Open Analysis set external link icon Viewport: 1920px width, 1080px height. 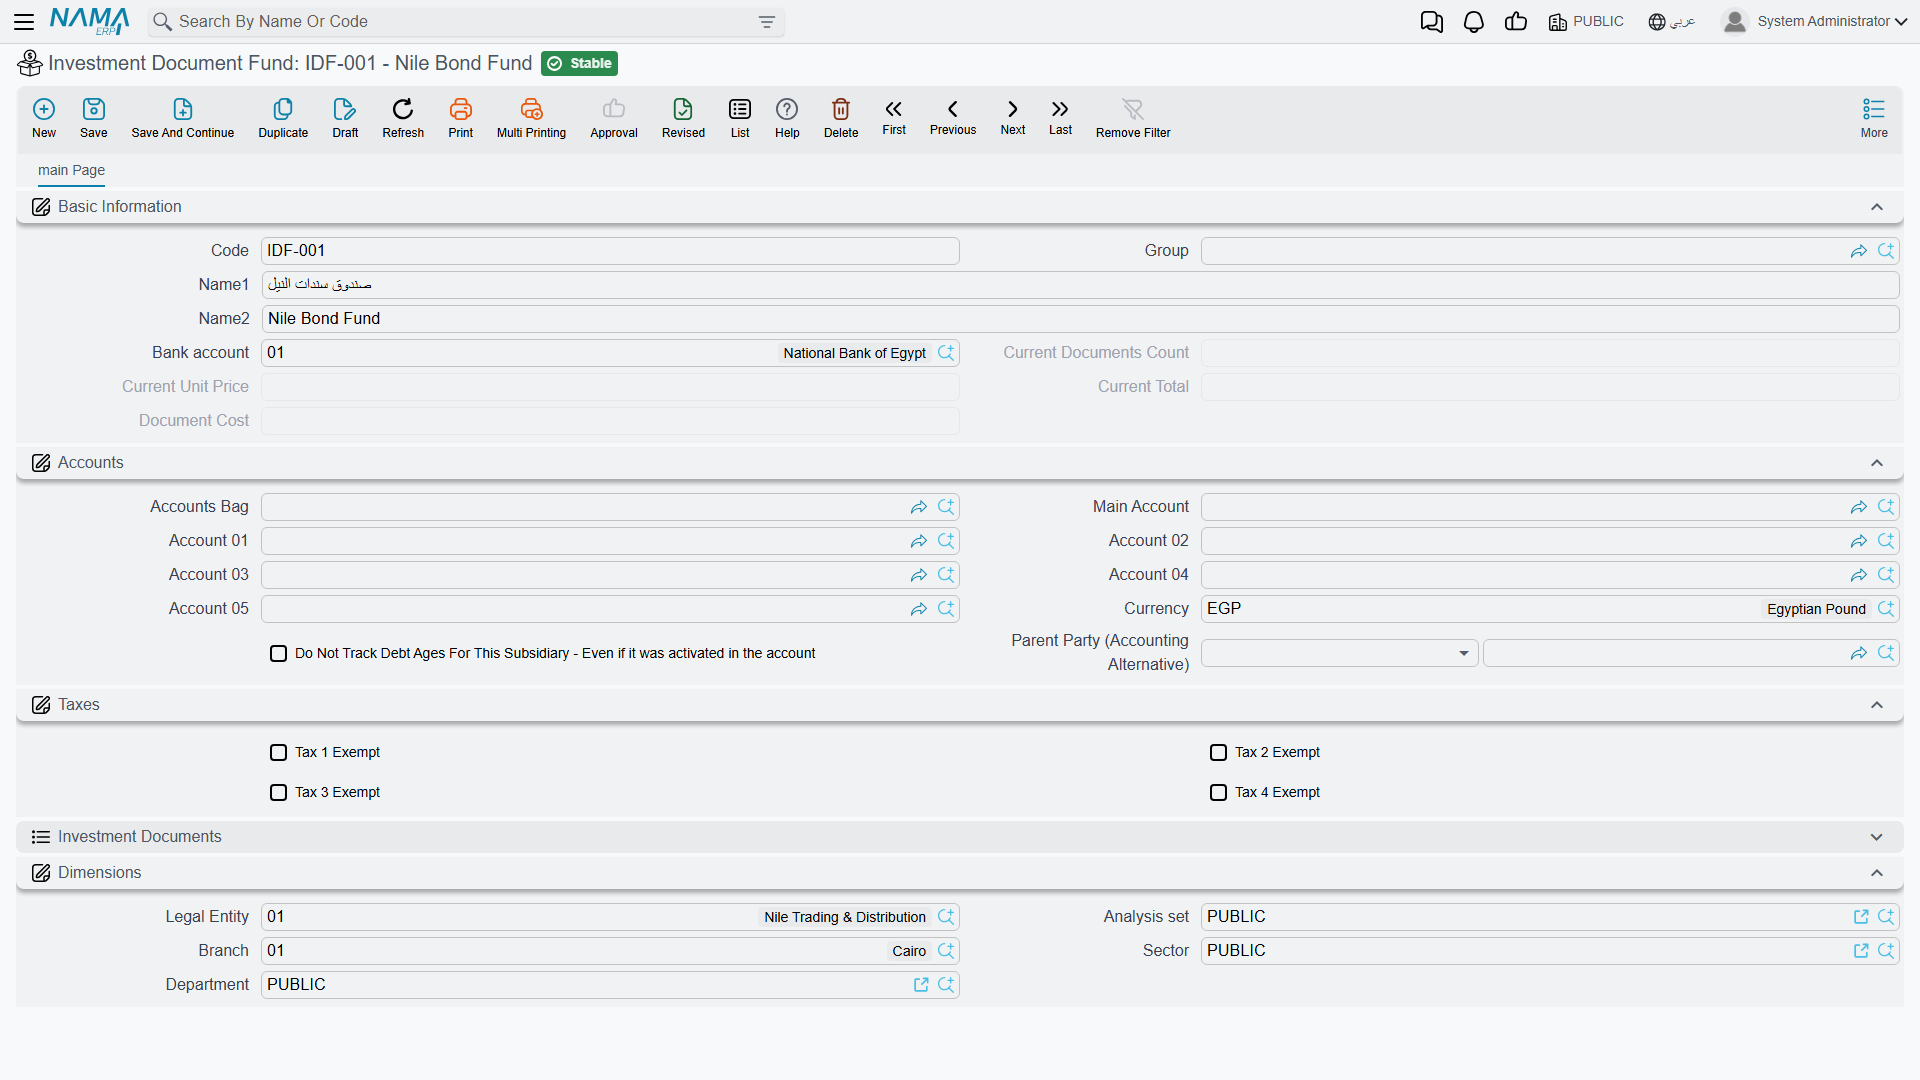click(x=1861, y=917)
